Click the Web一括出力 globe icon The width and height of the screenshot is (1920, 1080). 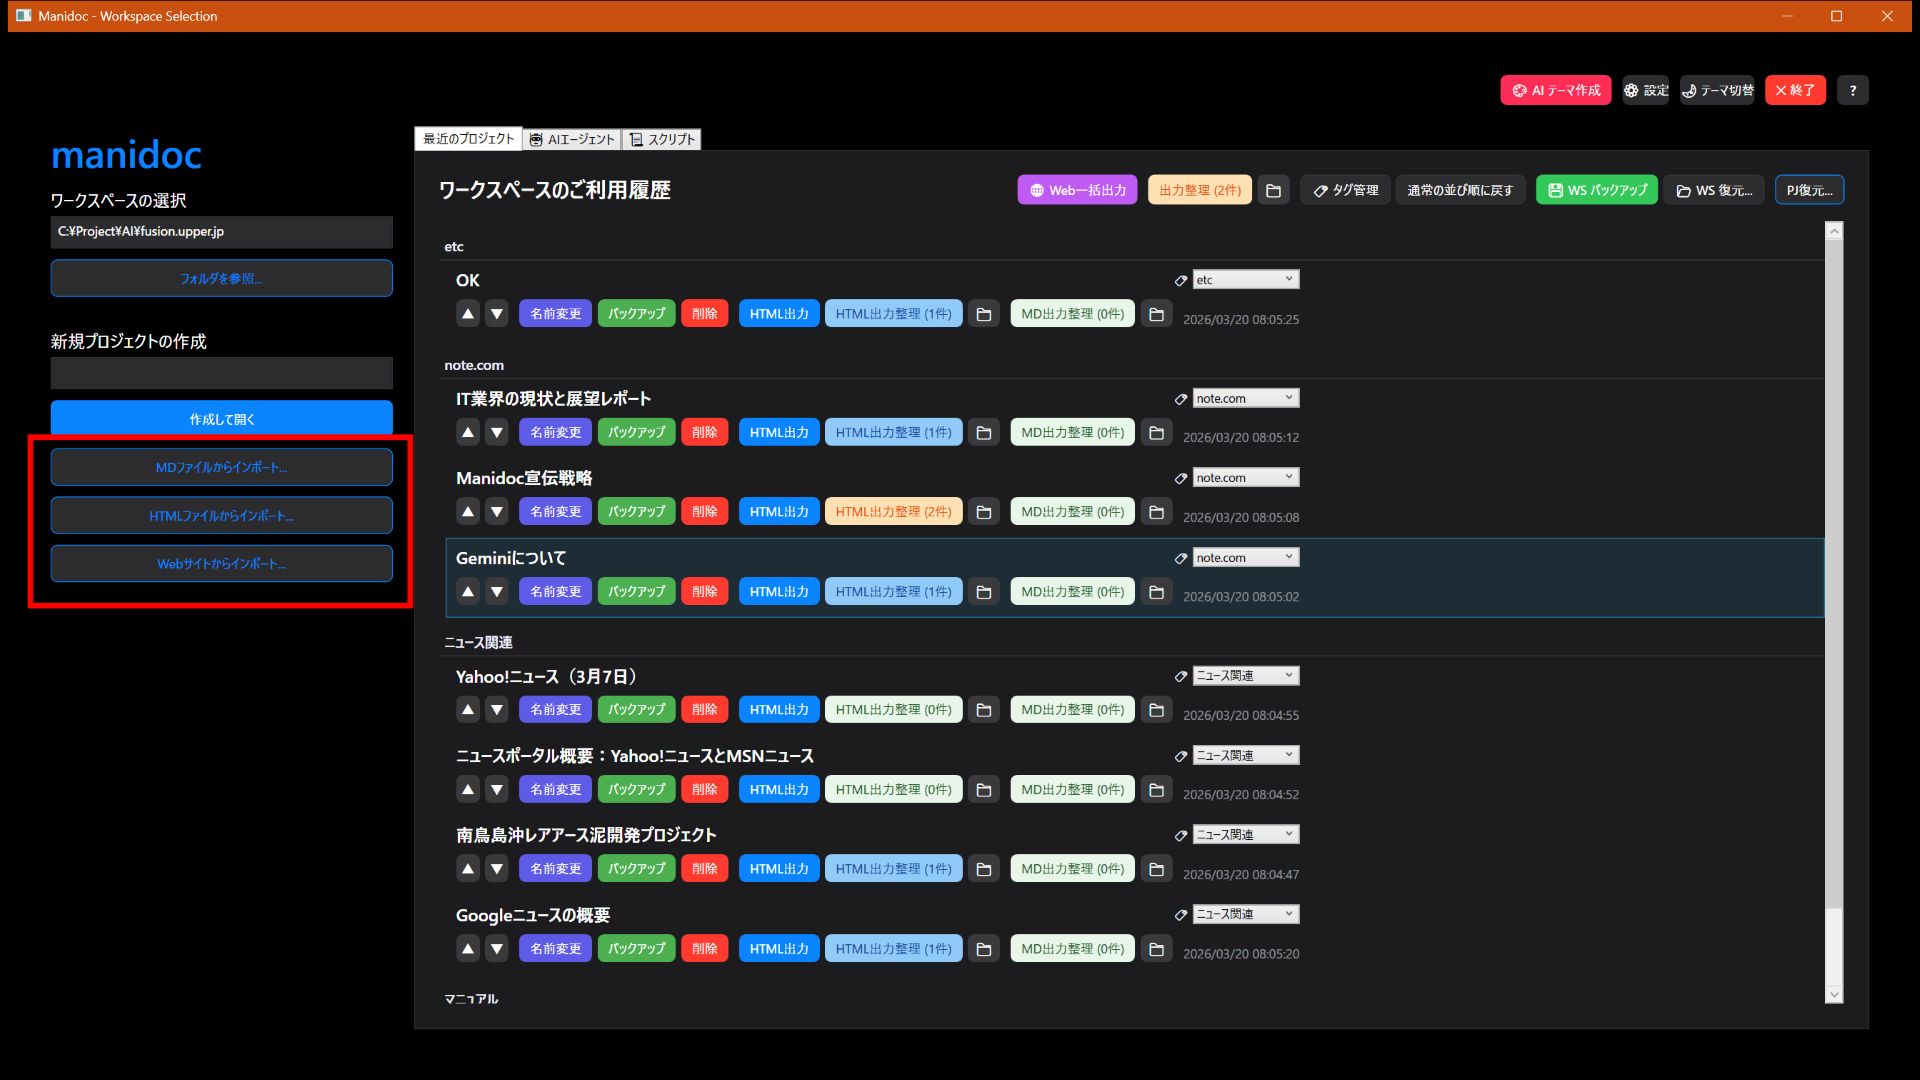click(x=1035, y=189)
